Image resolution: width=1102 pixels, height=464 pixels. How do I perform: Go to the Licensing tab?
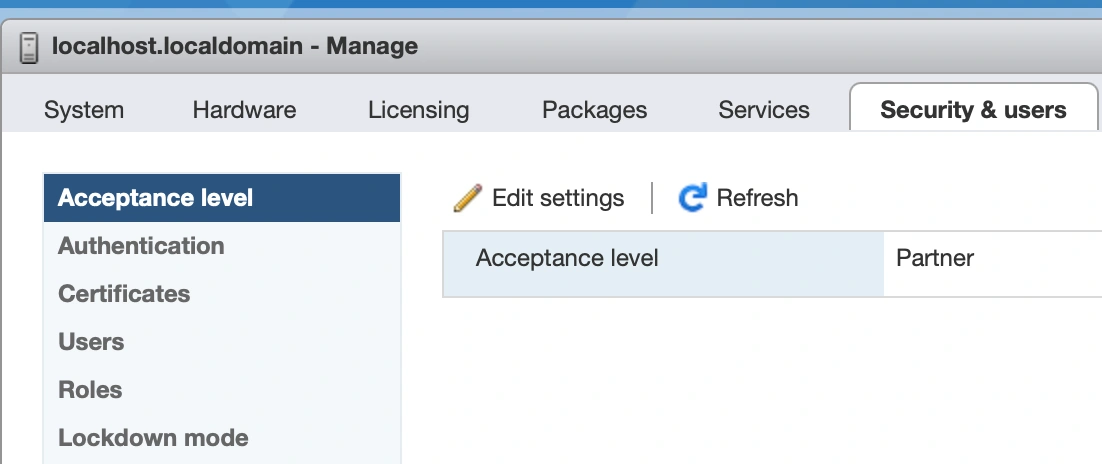click(x=418, y=109)
